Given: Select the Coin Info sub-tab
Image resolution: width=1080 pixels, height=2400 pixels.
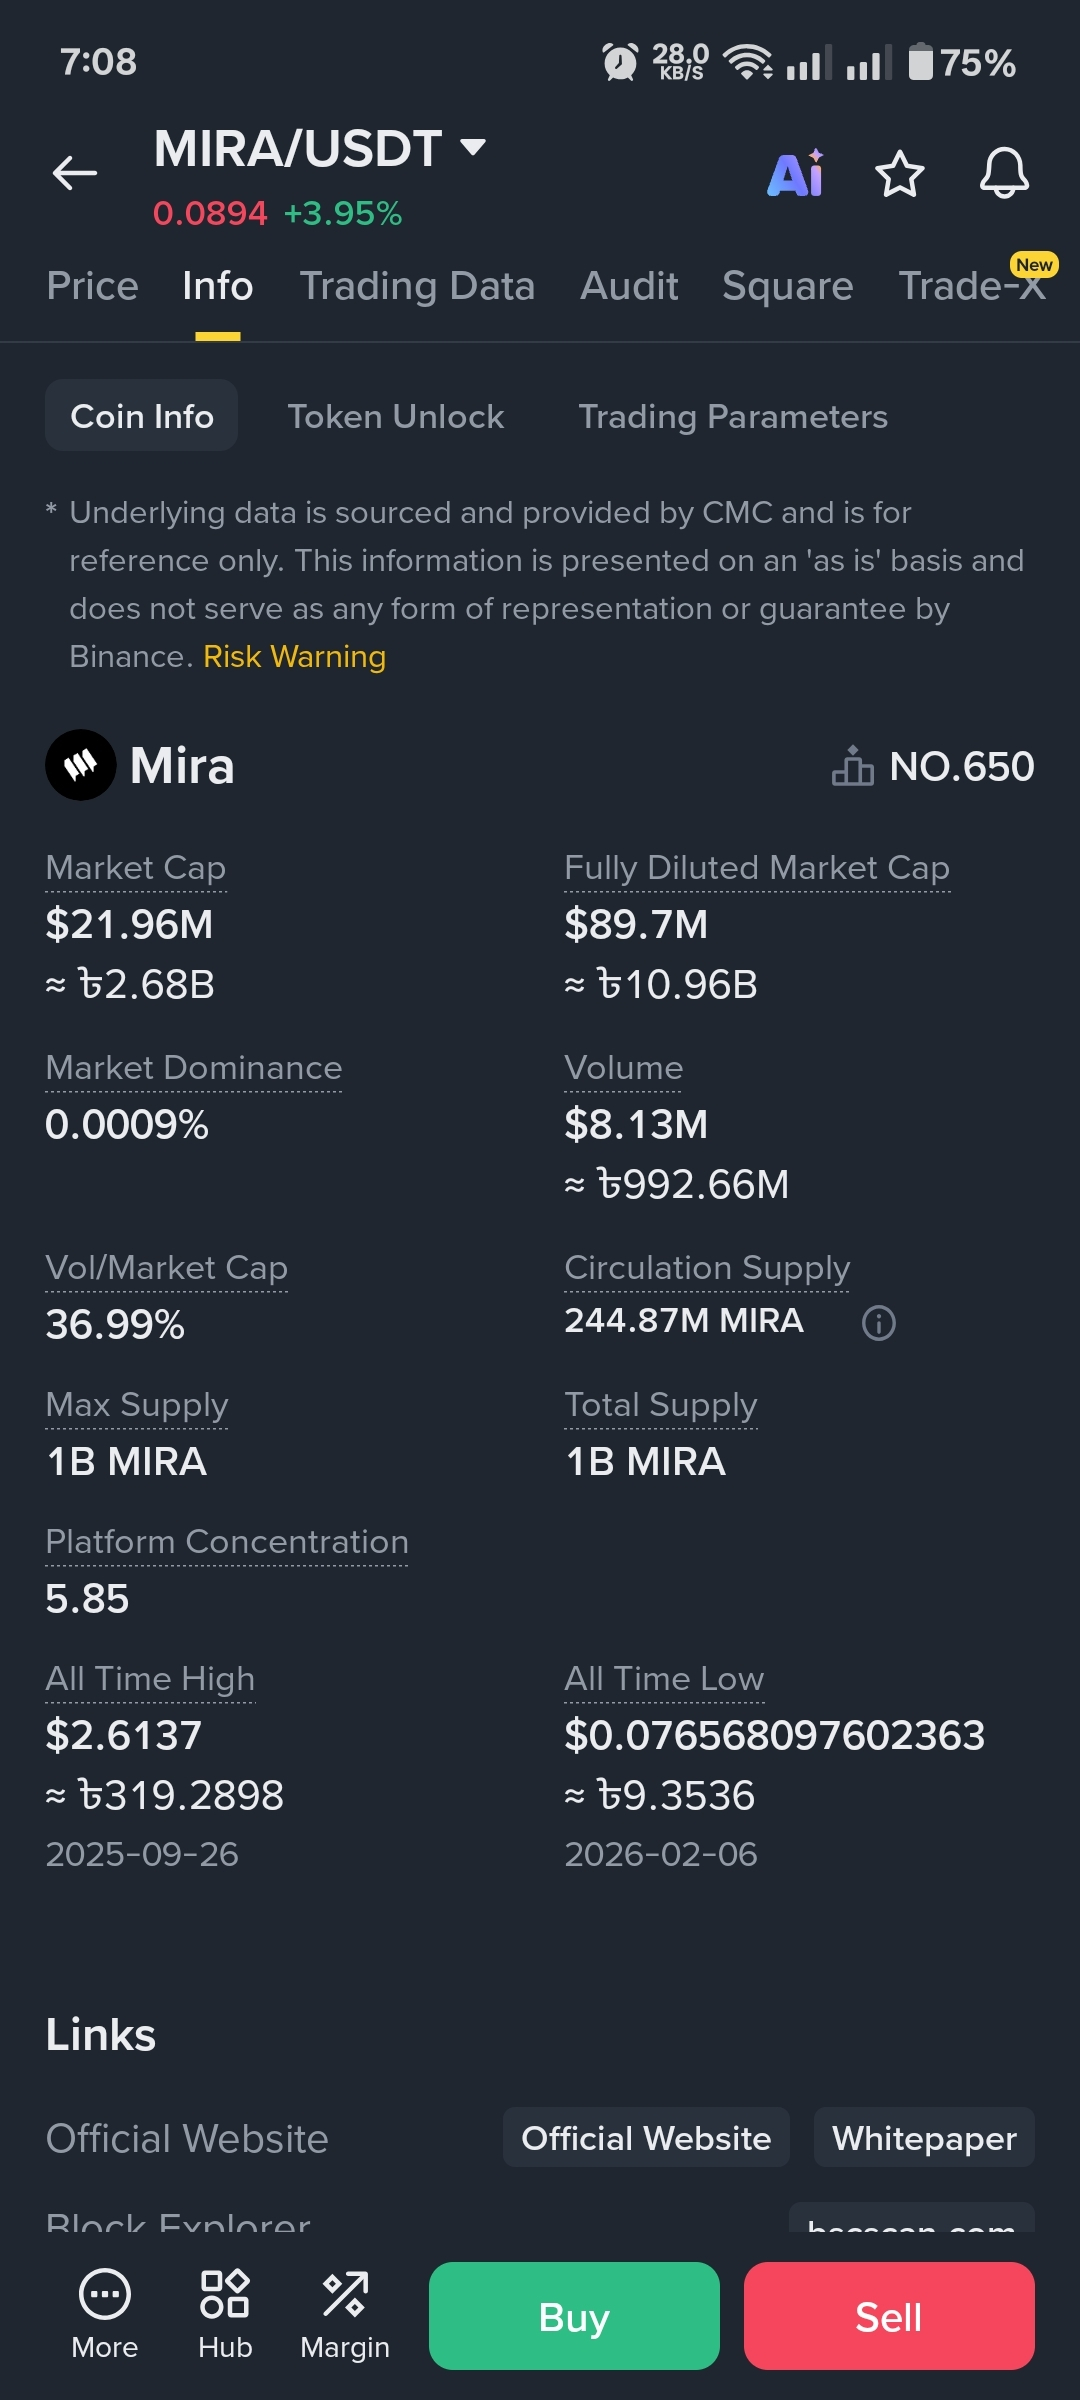Looking at the screenshot, I should [x=141, y=416].
